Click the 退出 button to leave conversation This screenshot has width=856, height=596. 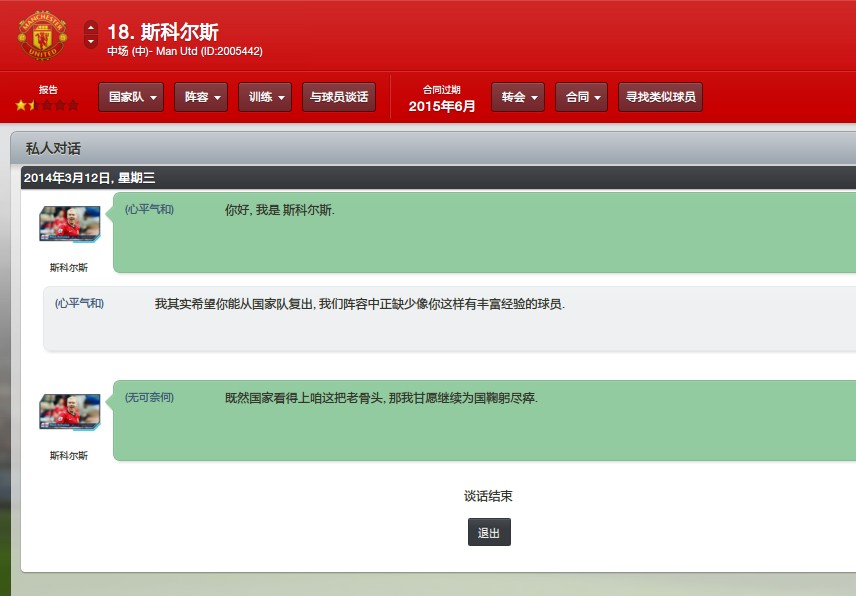tap(489, 532)
